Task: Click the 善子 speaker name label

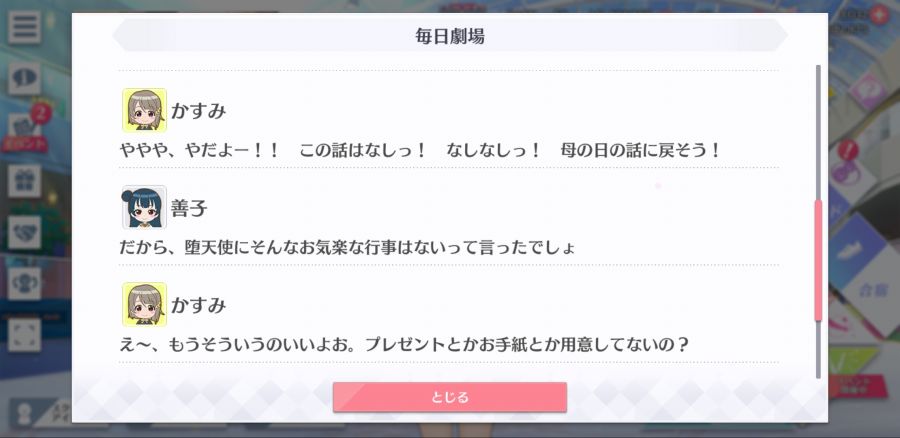Action: click(x=189, y=208)
